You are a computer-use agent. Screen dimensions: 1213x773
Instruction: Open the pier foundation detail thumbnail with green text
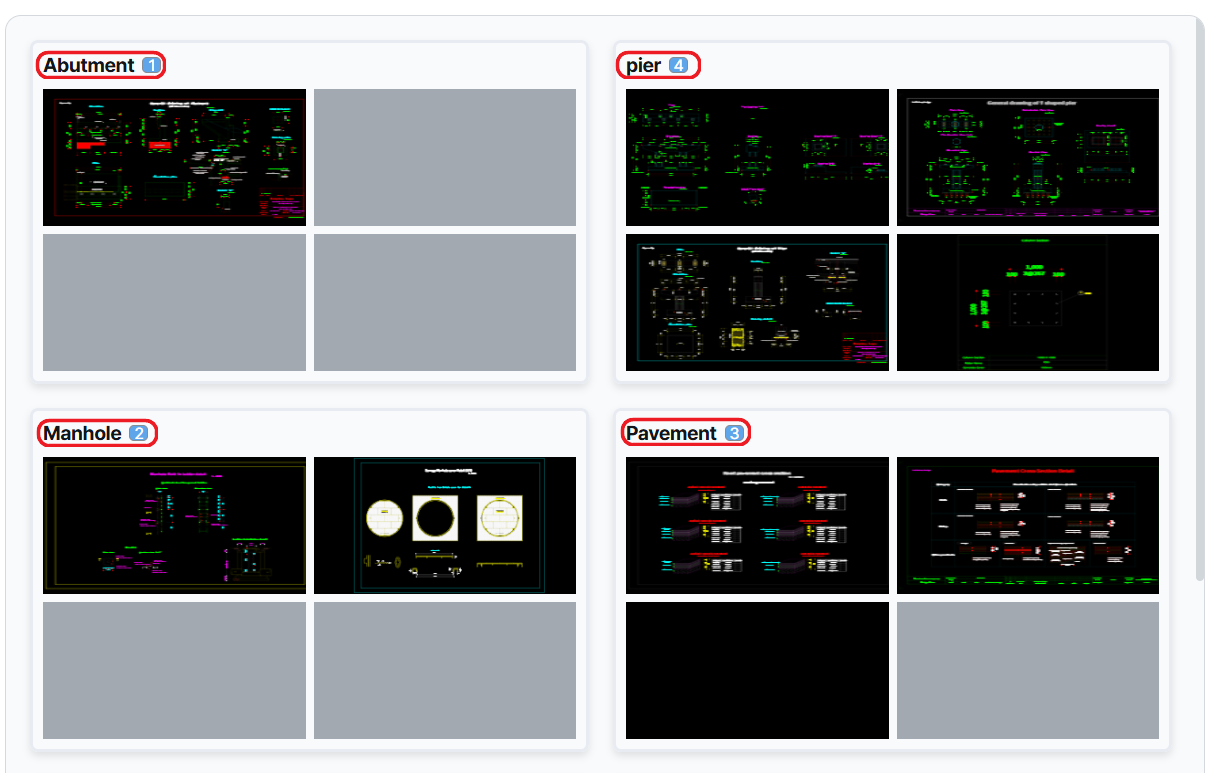[1028, 302]
